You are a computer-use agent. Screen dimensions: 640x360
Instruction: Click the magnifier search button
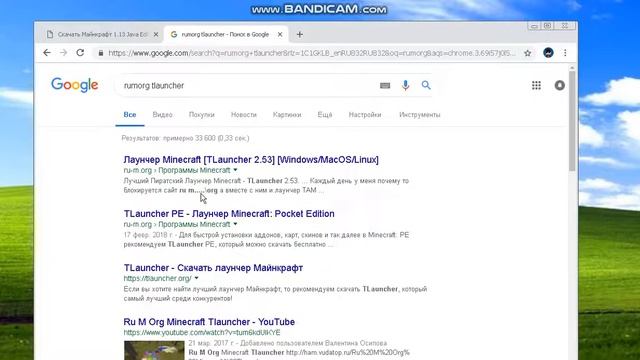coord(426,85)
